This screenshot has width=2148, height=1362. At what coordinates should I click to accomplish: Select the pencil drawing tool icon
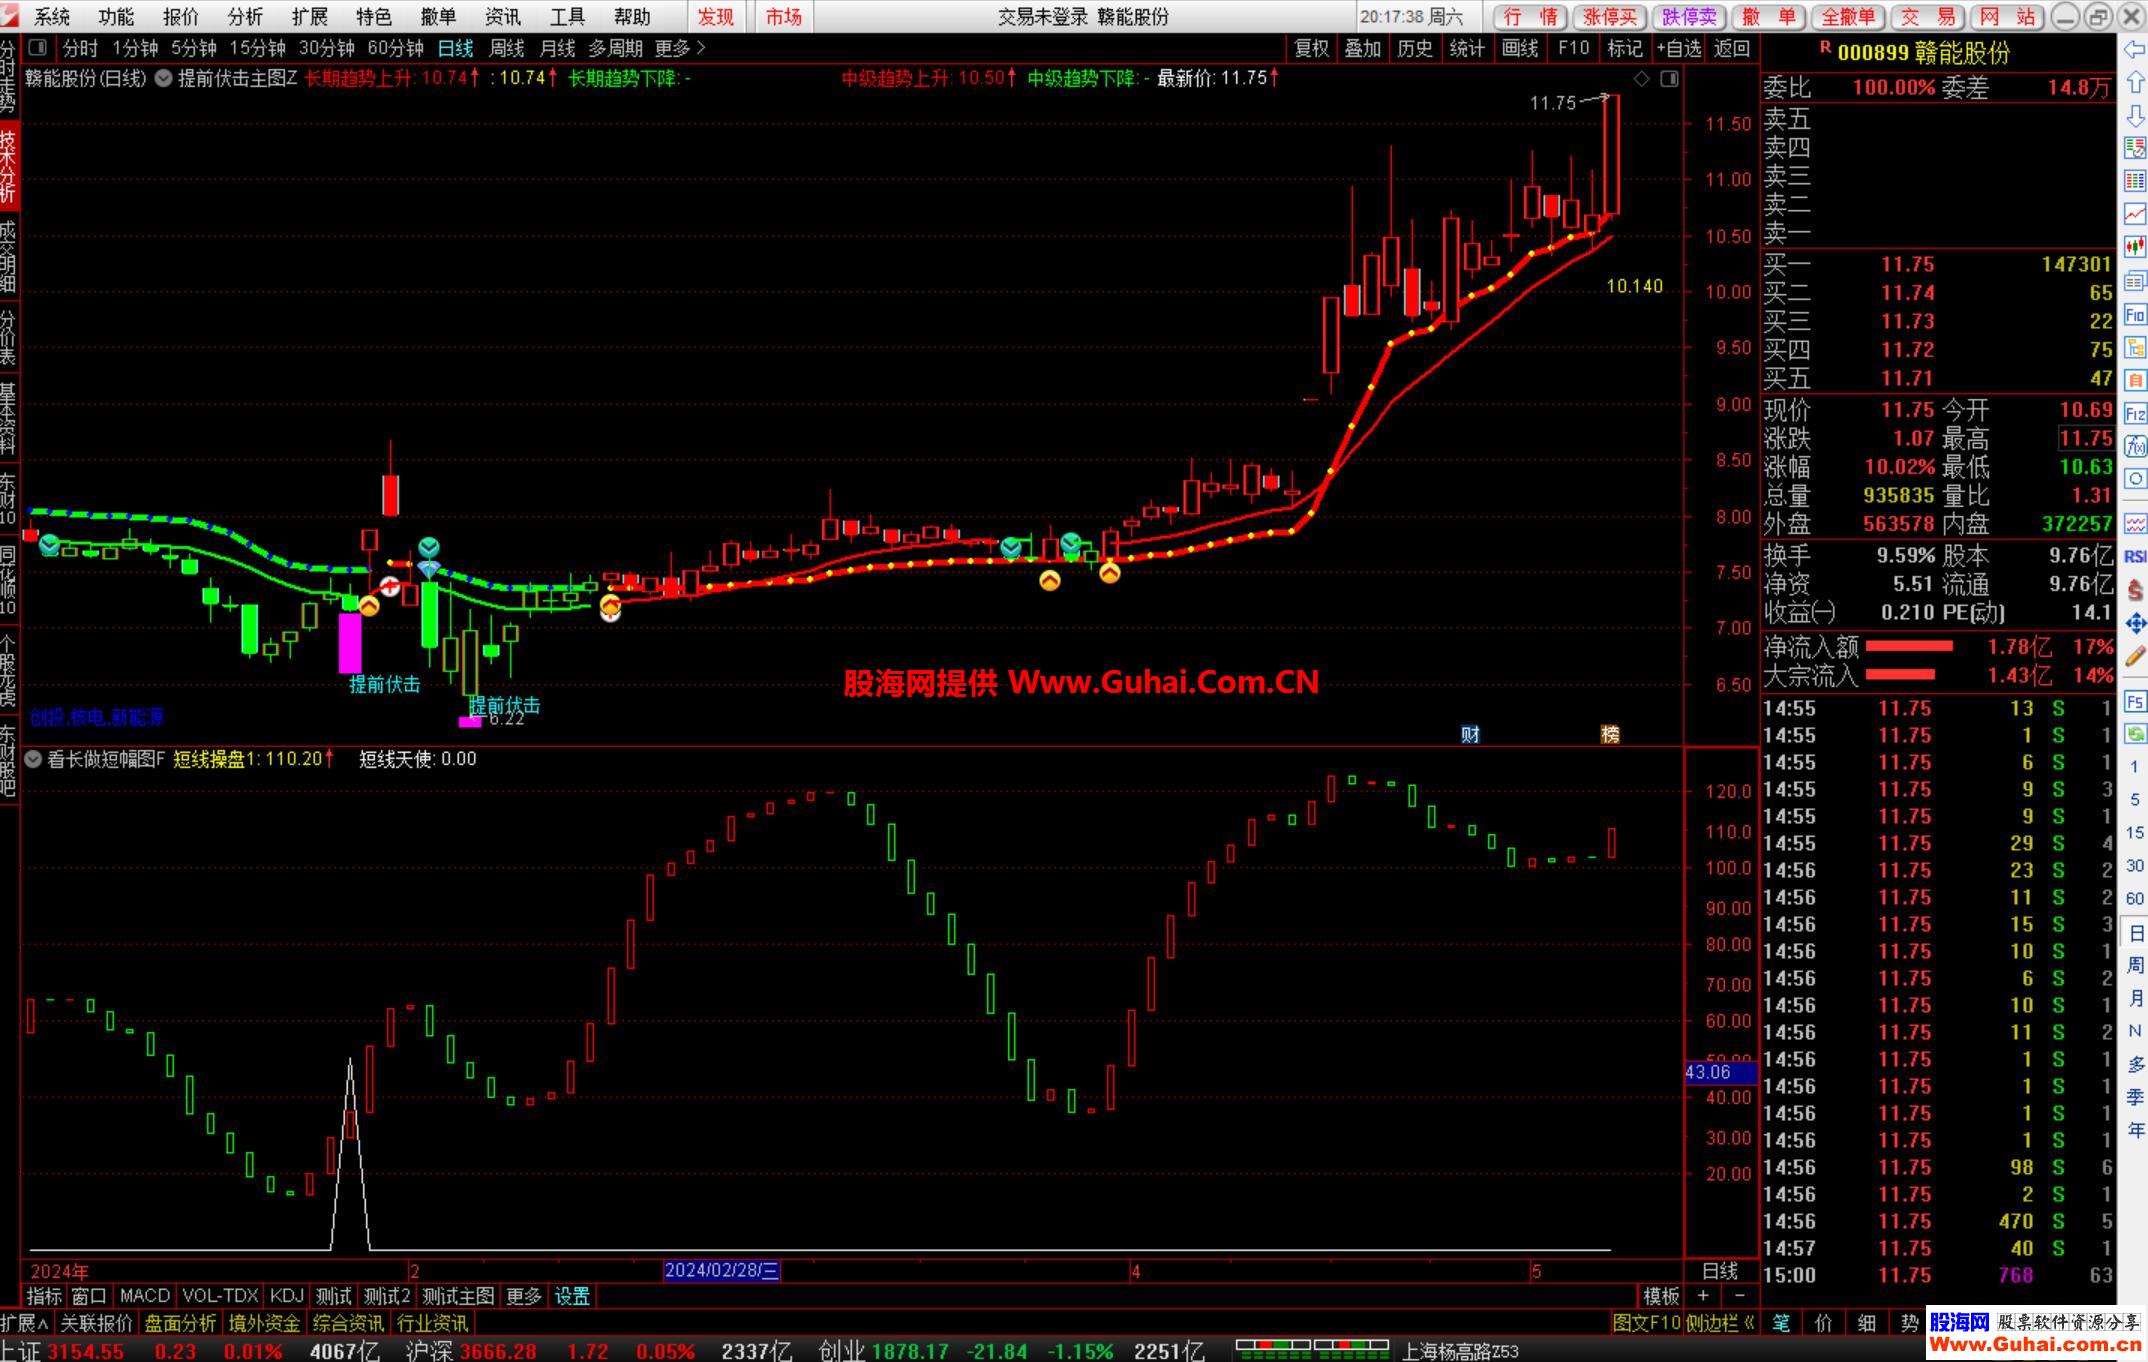coord(2135,657)
